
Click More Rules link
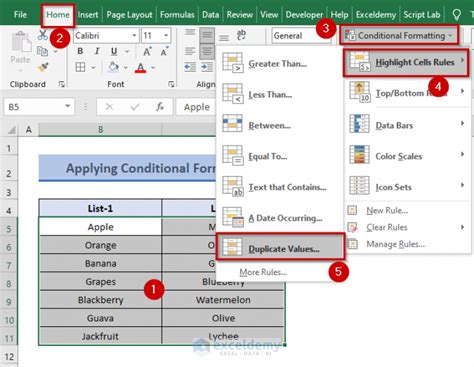pyautogui.click(x=263, y=272)
